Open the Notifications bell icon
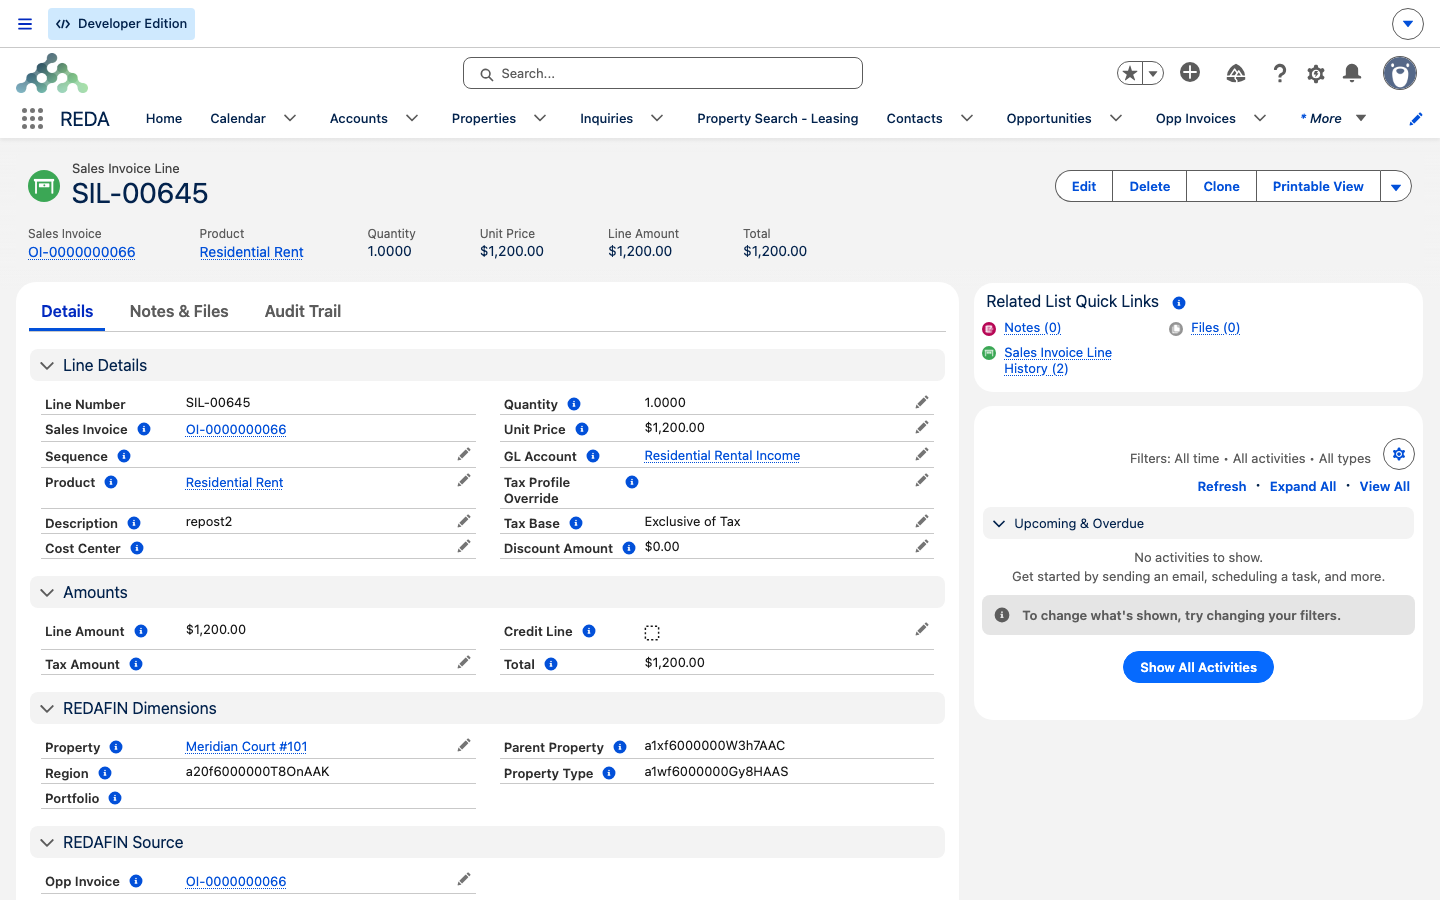Viewport: 1440px width, 900px height. pos(1352,73)
